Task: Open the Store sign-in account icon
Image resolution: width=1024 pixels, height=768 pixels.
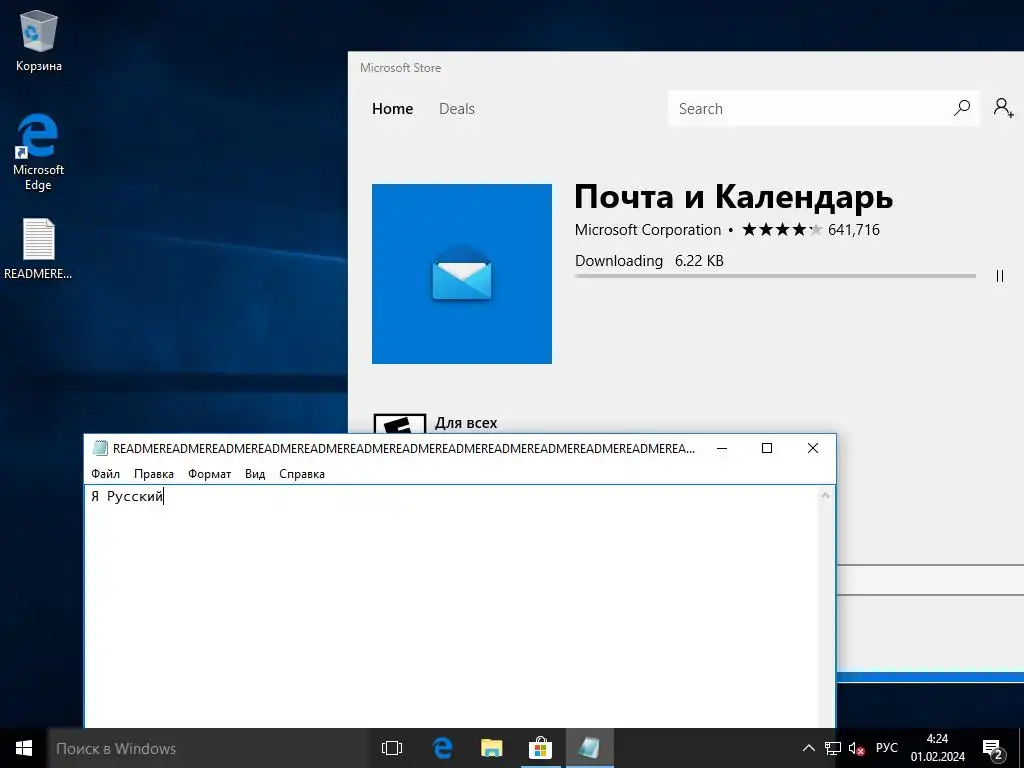Action: click(x=1003, y=108)
